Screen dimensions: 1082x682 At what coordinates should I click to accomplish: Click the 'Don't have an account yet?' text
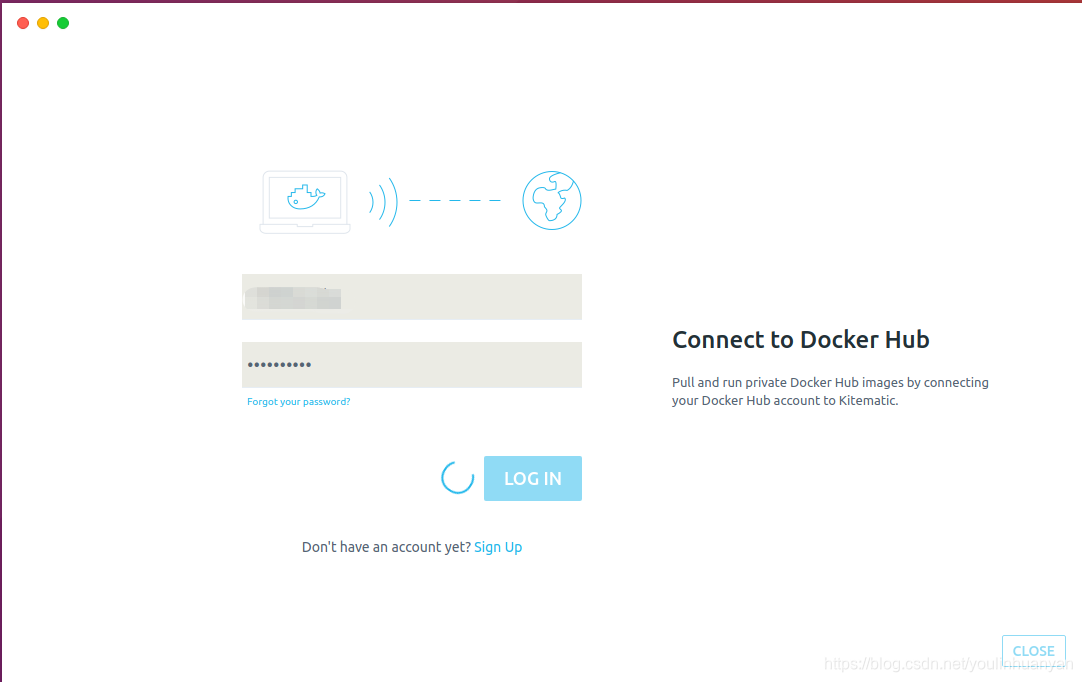coord(386,547)
